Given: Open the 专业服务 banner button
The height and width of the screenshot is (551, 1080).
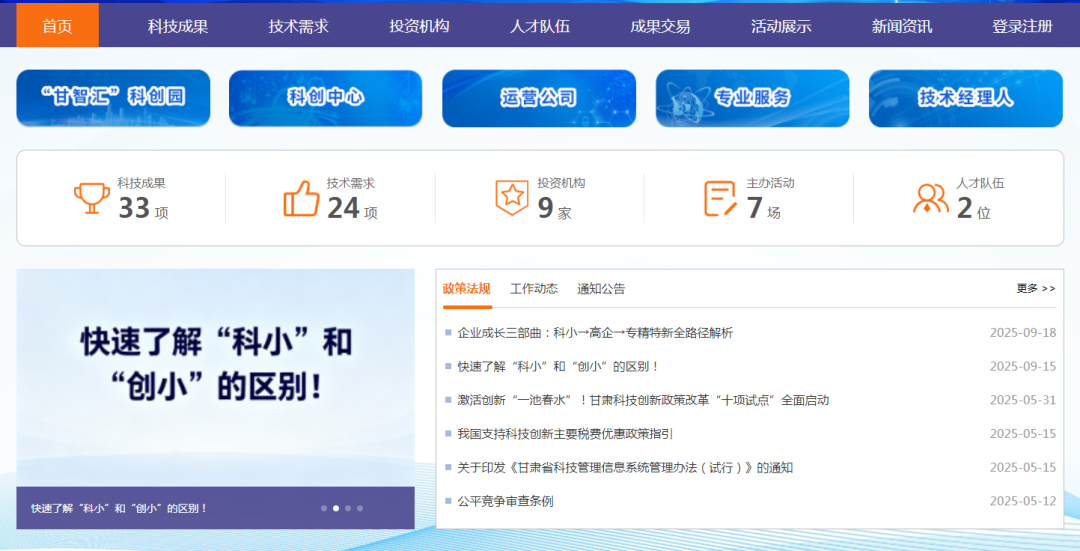Looking at the screenshot, I should 752,98.
